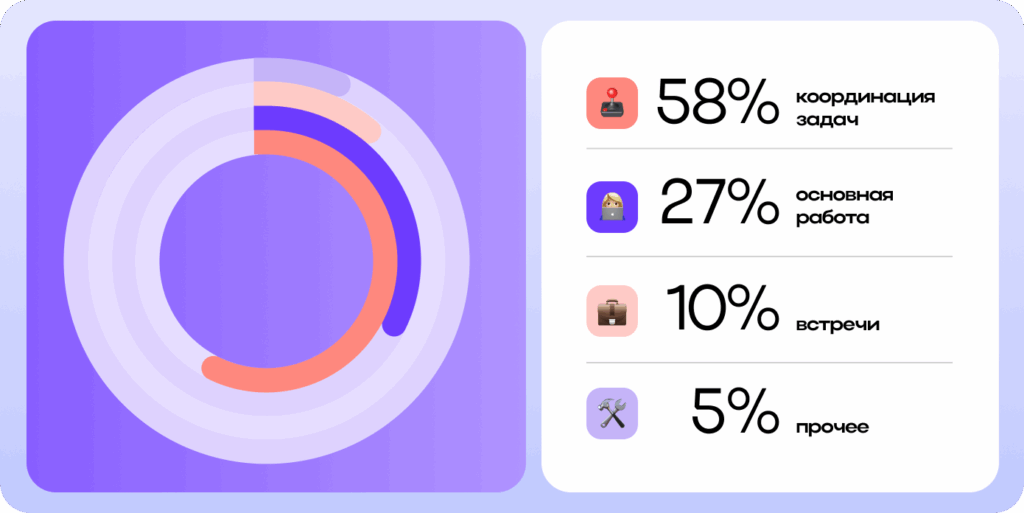Click the joystick icon for task coordination
The image size is (1024, 513).
(612, 103)
